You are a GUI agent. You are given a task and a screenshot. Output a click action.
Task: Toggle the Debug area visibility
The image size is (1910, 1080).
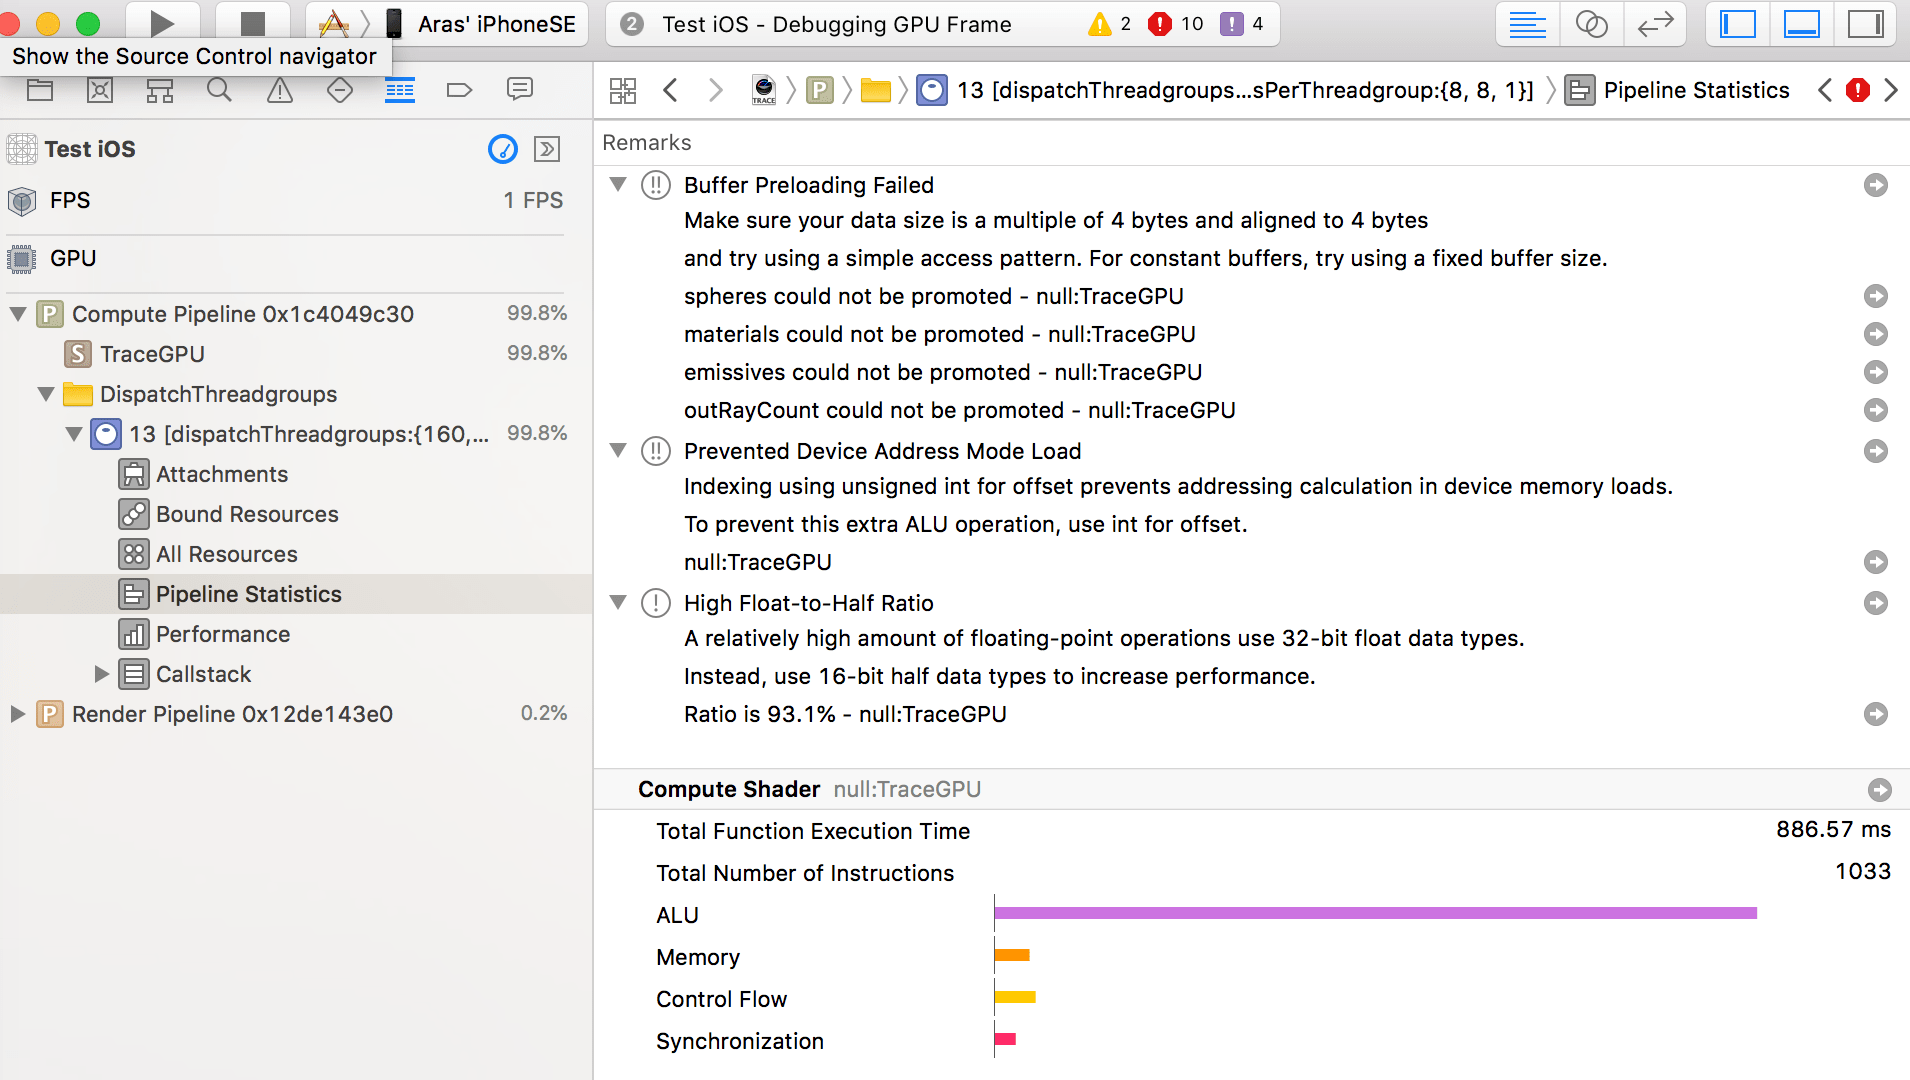pyautogui.click(x=1802, y=24)
